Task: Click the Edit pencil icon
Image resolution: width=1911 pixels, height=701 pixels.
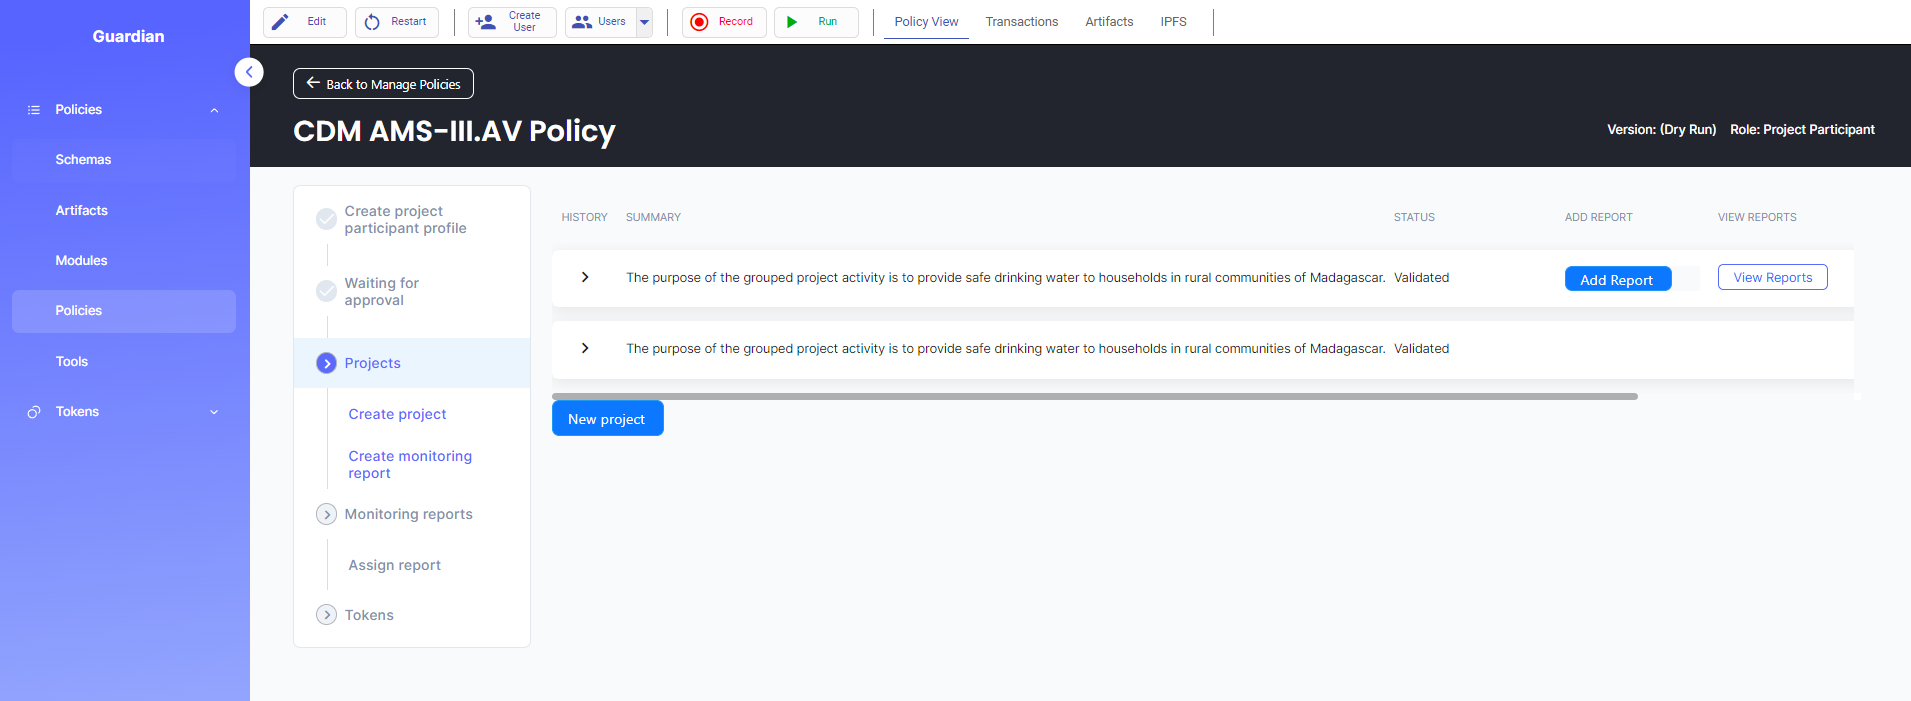Action: click(281, 22)
